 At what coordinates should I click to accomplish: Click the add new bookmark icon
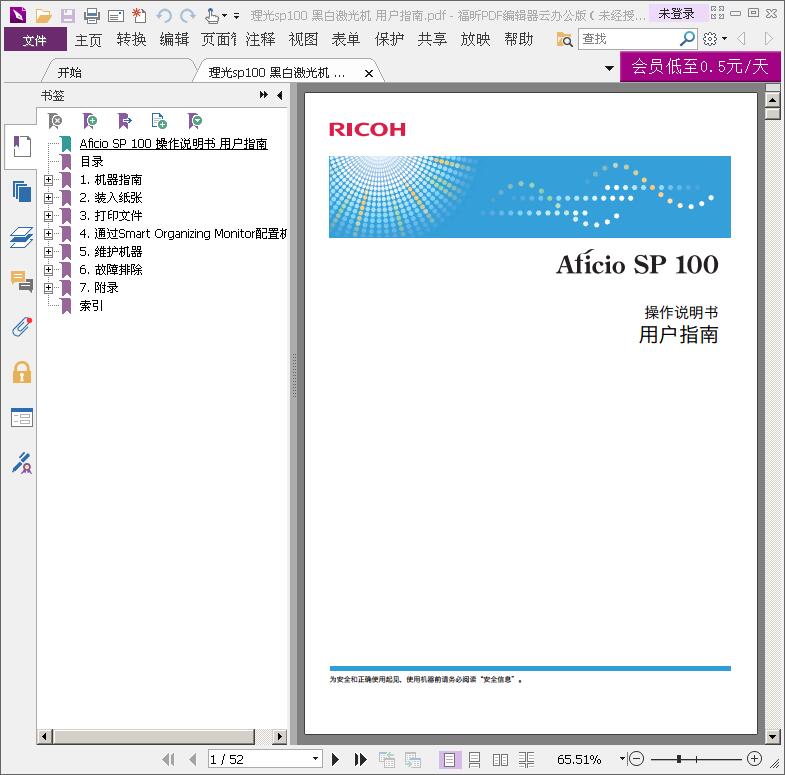[x=90, y=121]
